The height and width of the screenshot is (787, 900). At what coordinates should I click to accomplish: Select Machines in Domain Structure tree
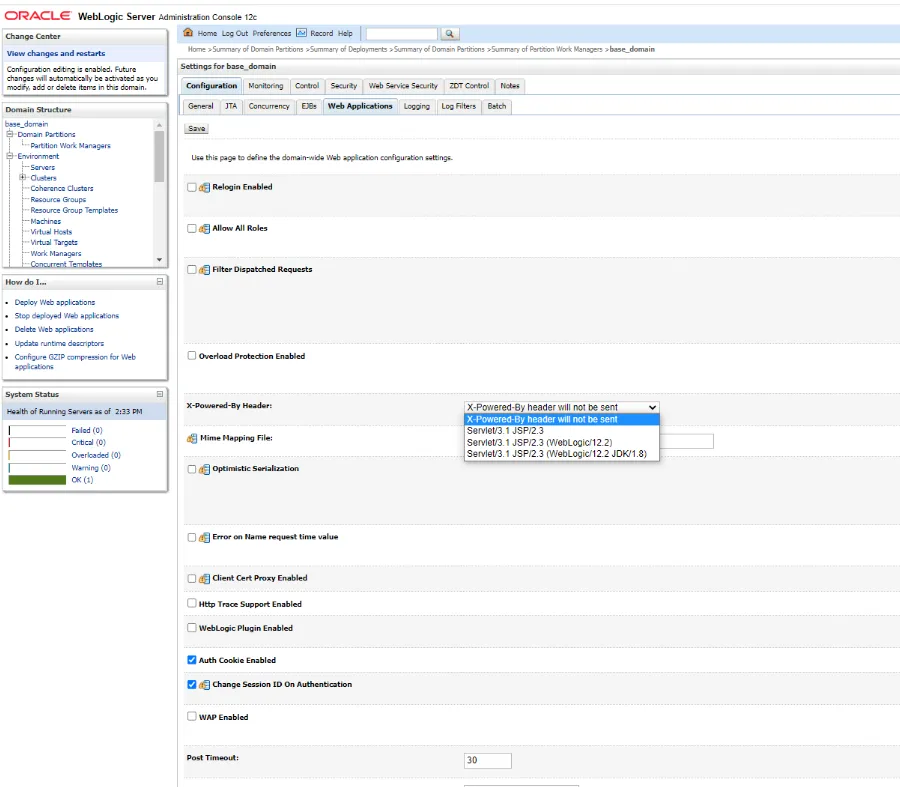tap(45, 222)
